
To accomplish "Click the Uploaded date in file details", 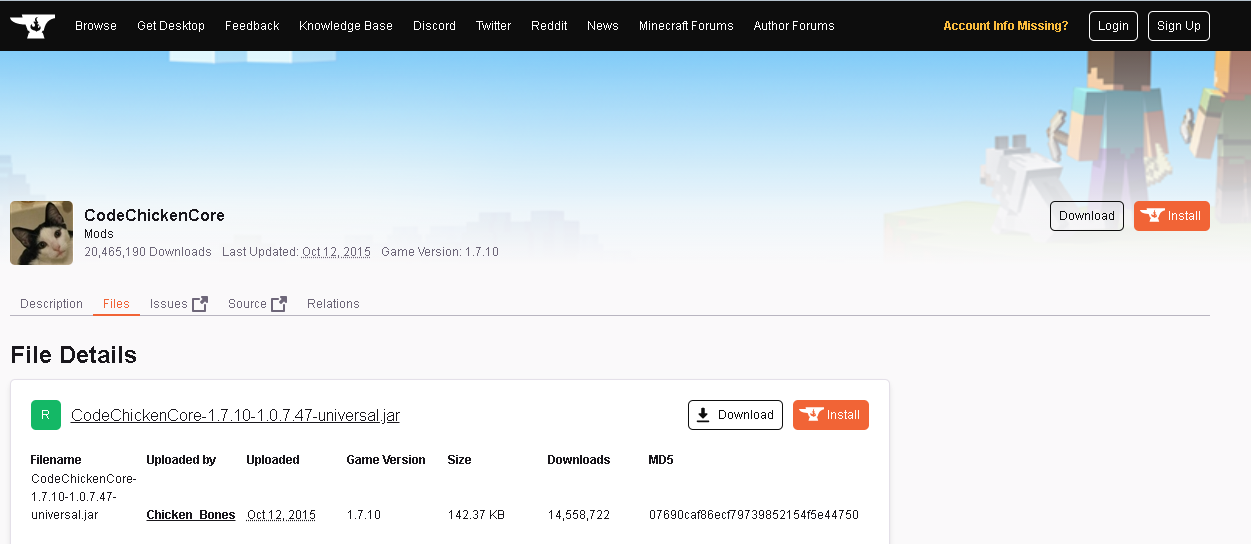I will (x=281, y=515).
